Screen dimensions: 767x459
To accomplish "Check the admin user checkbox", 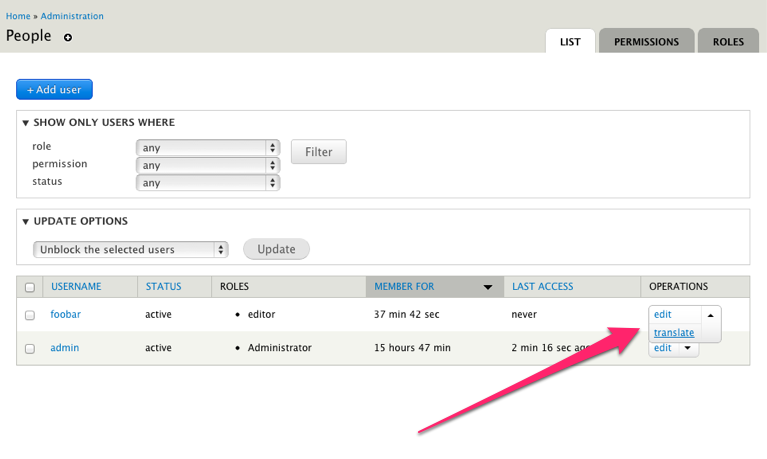I will 30,348.
